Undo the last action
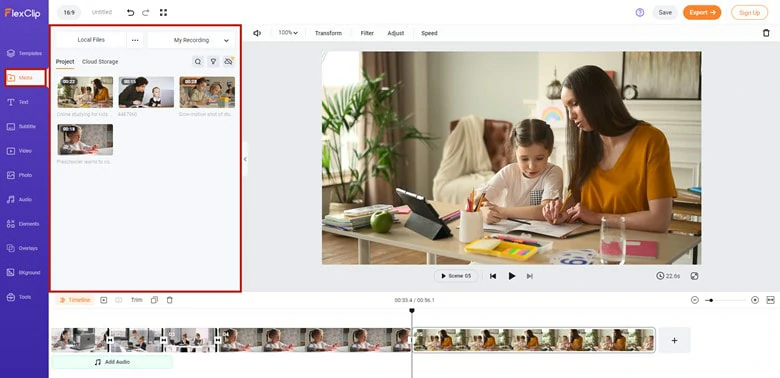The width and height of the screenshot is (780, 378). point(130,12)
